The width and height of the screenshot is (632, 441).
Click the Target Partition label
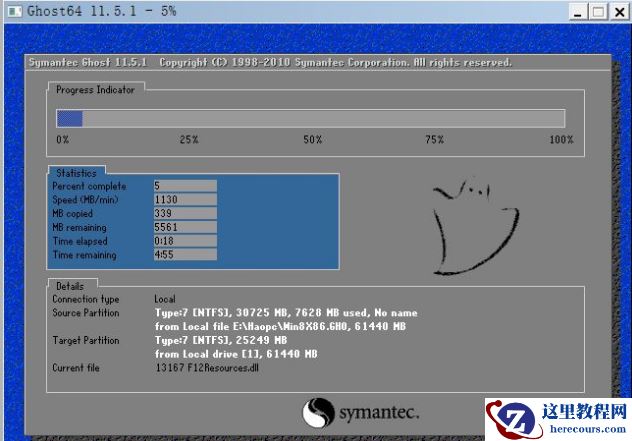[86, 341]
